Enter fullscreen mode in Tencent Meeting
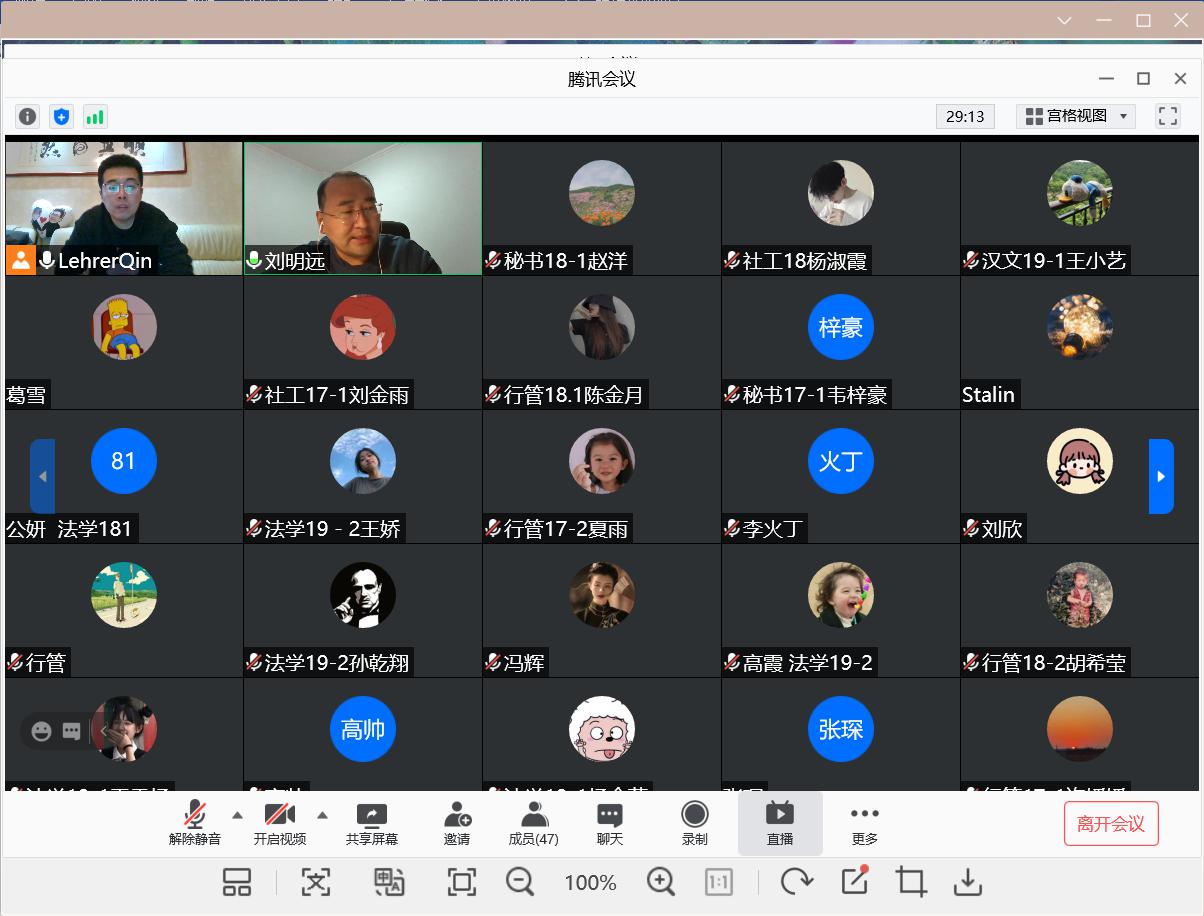The image size is (1204, 916). point(1167,116)
